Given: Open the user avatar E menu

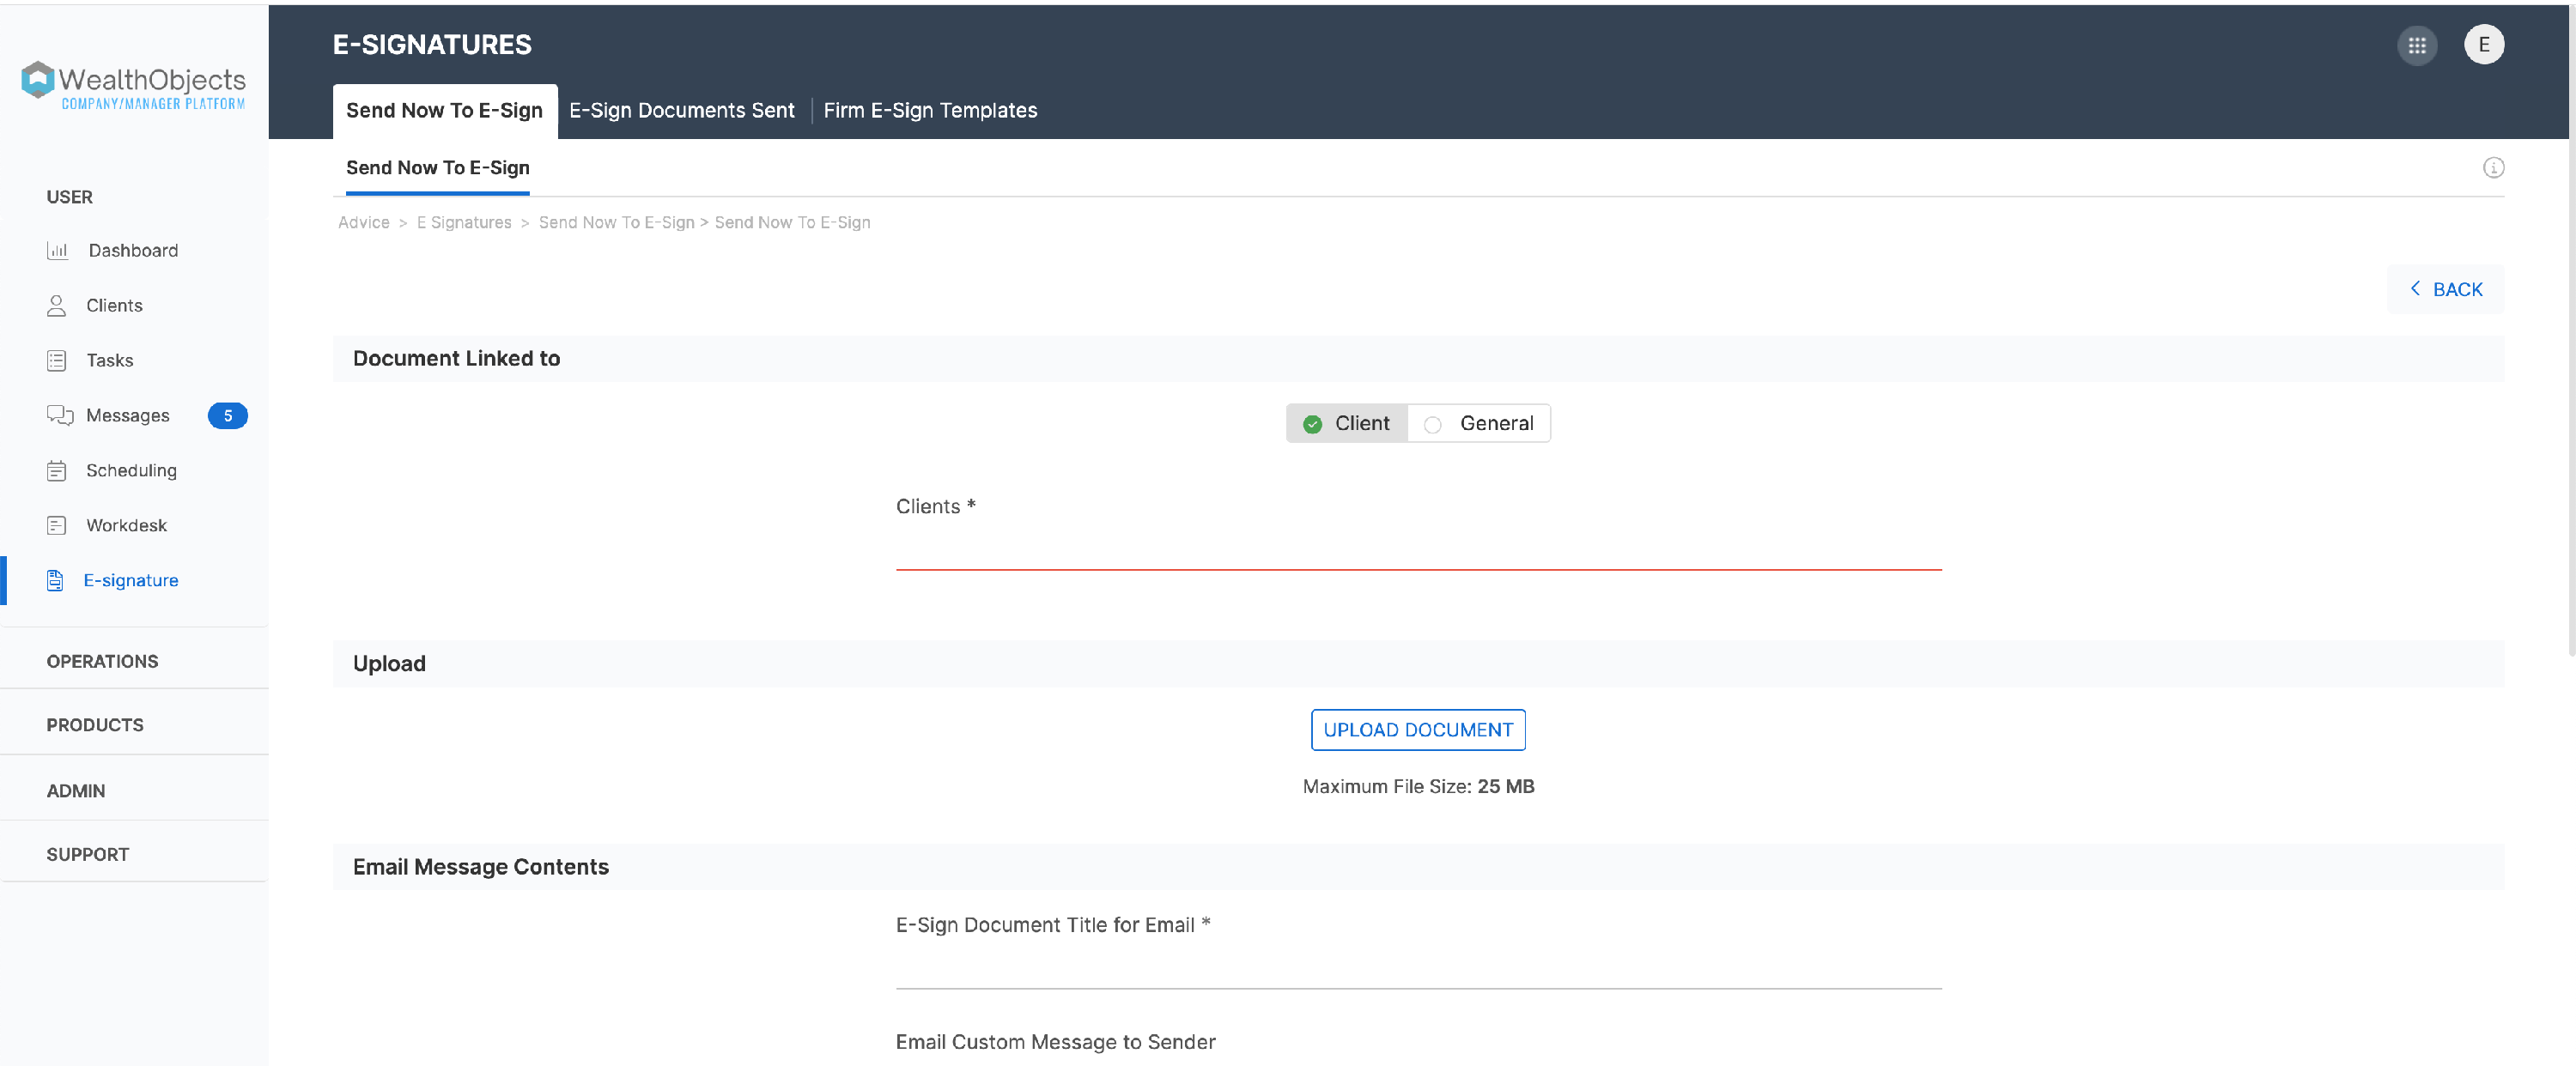Looking at the screenshot, I should click(2483, 45).
